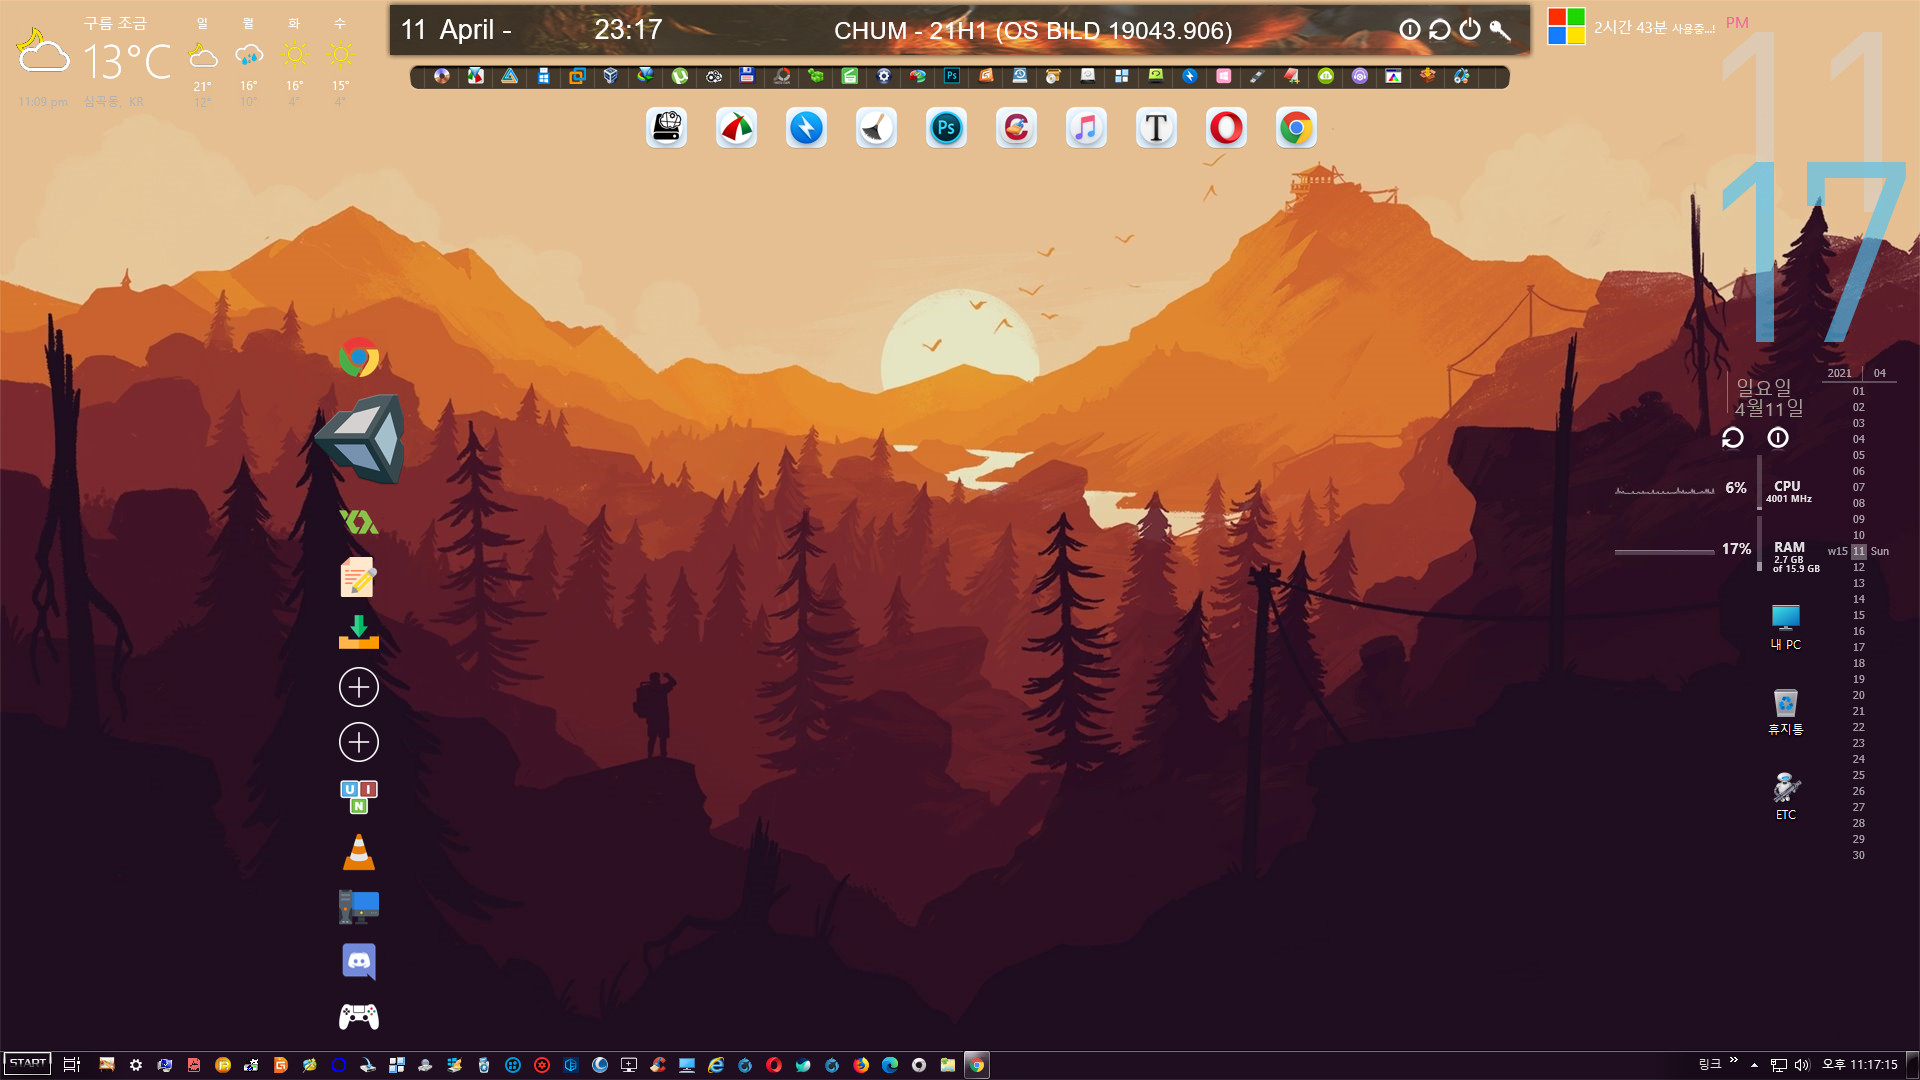Screen dimensions: 1920x1080
Task: Open settings gear on the taskbar
Action: coord(136,1065)
